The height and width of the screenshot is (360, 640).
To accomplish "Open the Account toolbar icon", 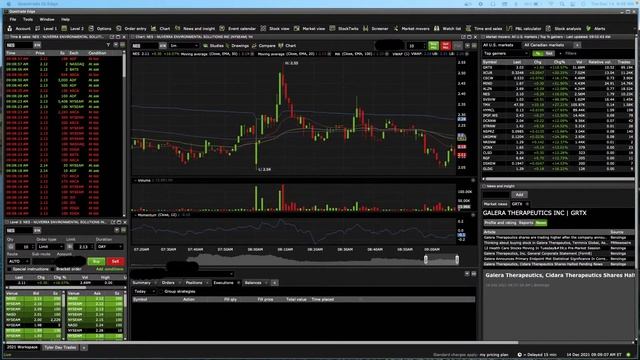I will click(19, 29).
